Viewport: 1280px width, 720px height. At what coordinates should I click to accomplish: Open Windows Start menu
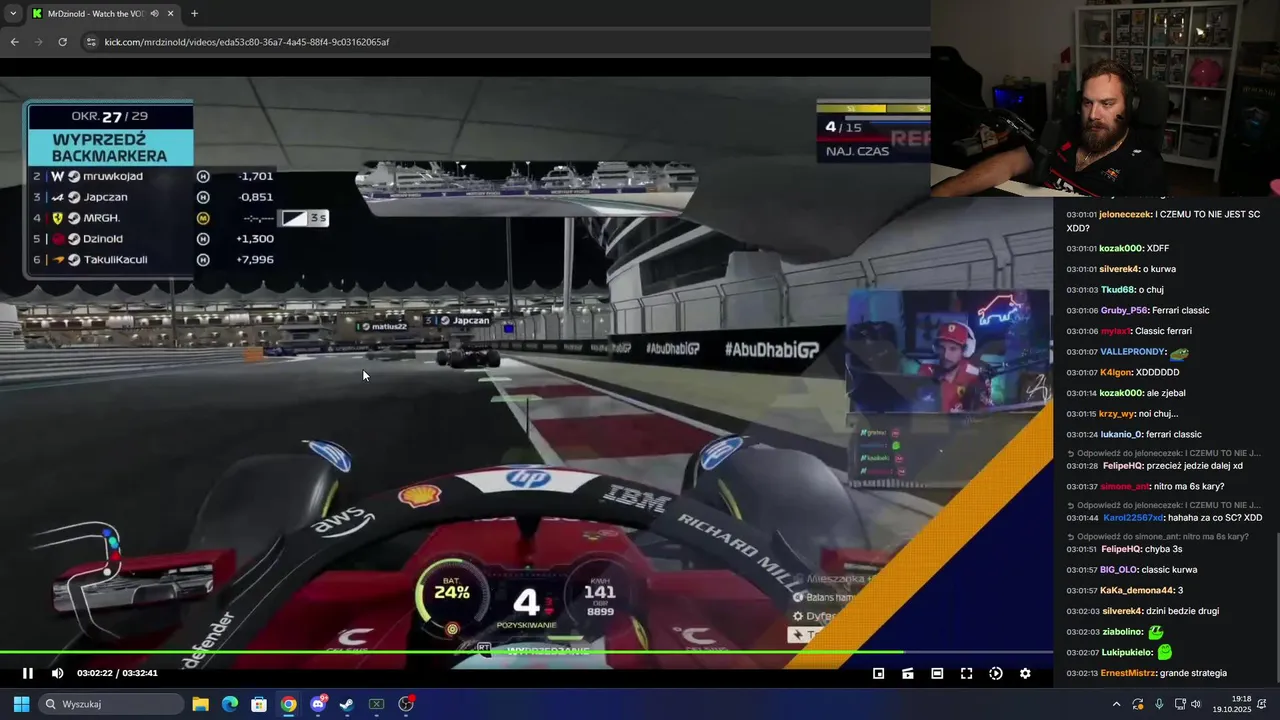point(21,704)
